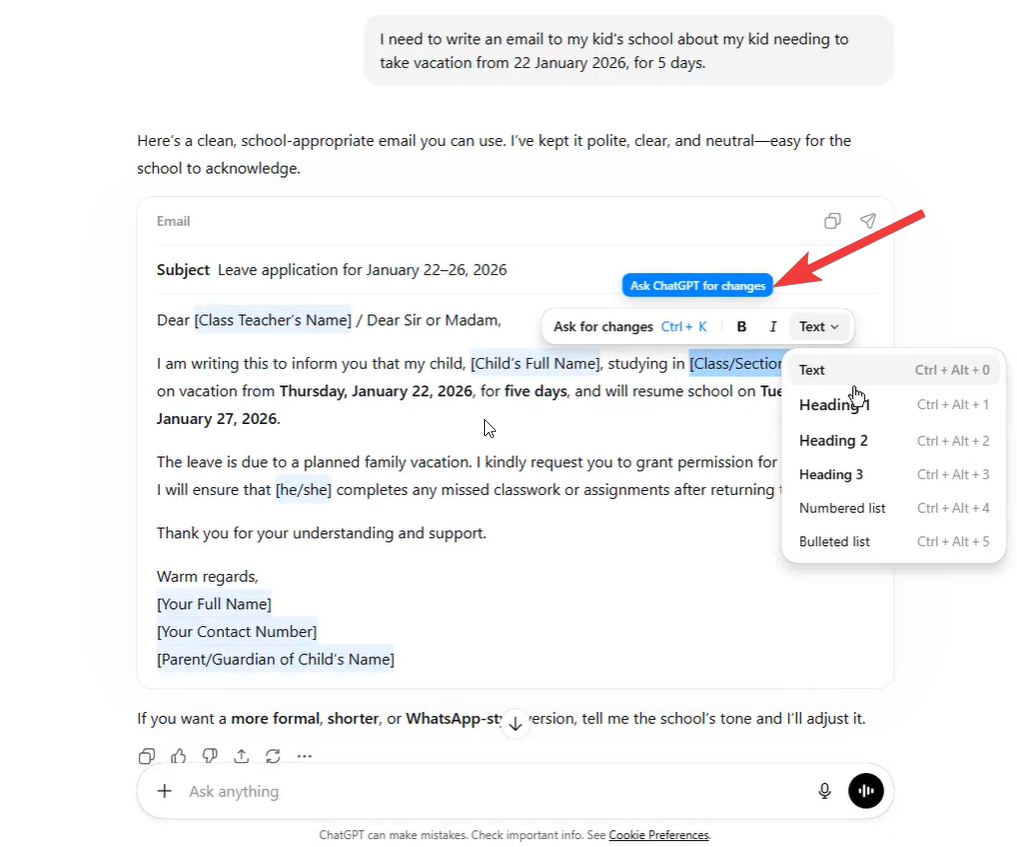Viewport: 1017px width, 847px height.
Task: Jump to bottom with down arrow button
Action: [x=515, y=724]
